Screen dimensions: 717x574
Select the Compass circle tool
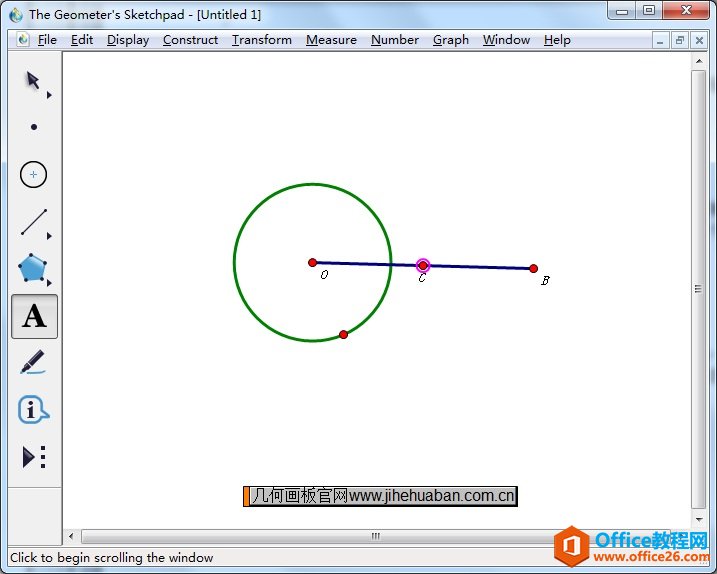tap(34, 174)
